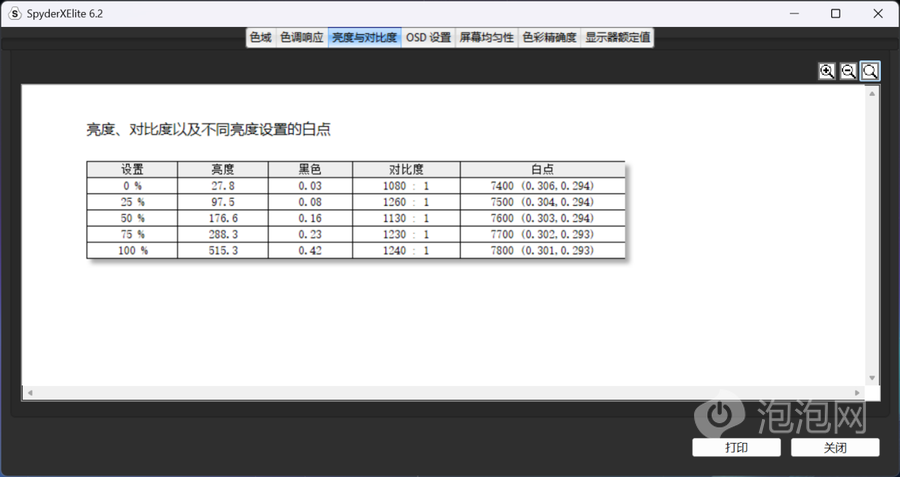
Task: Click the vertical scrollbar down arrow
Action: pyautogui.click(x=872, y=378)
